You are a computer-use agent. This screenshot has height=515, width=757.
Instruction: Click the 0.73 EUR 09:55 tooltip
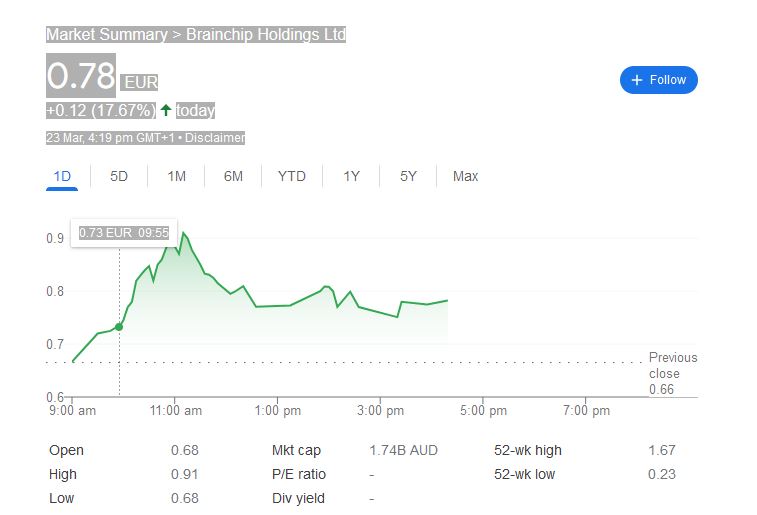tap(124, 233)
